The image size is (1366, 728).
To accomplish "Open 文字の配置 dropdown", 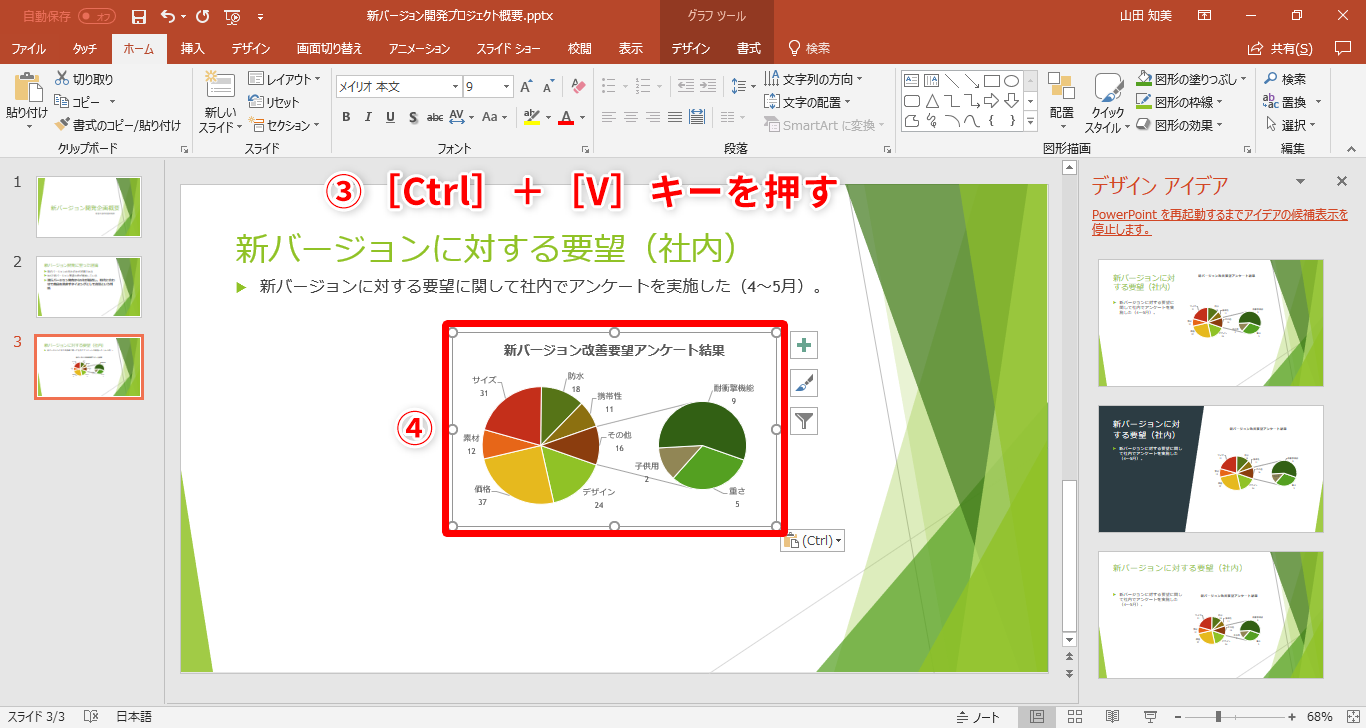I will pyautogui.click(x=807, y=102).
